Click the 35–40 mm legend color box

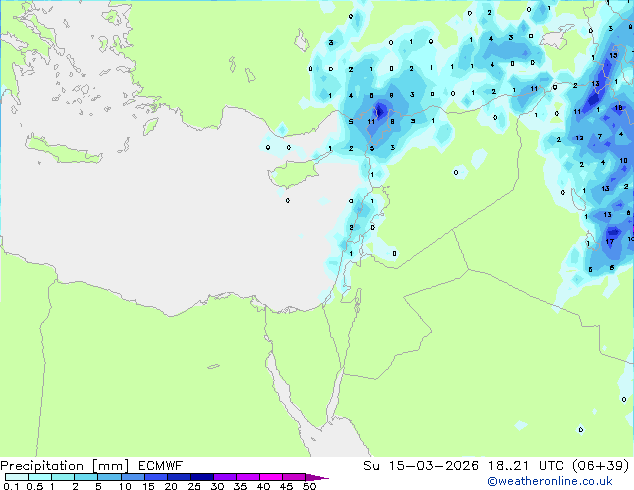(248, 477)
